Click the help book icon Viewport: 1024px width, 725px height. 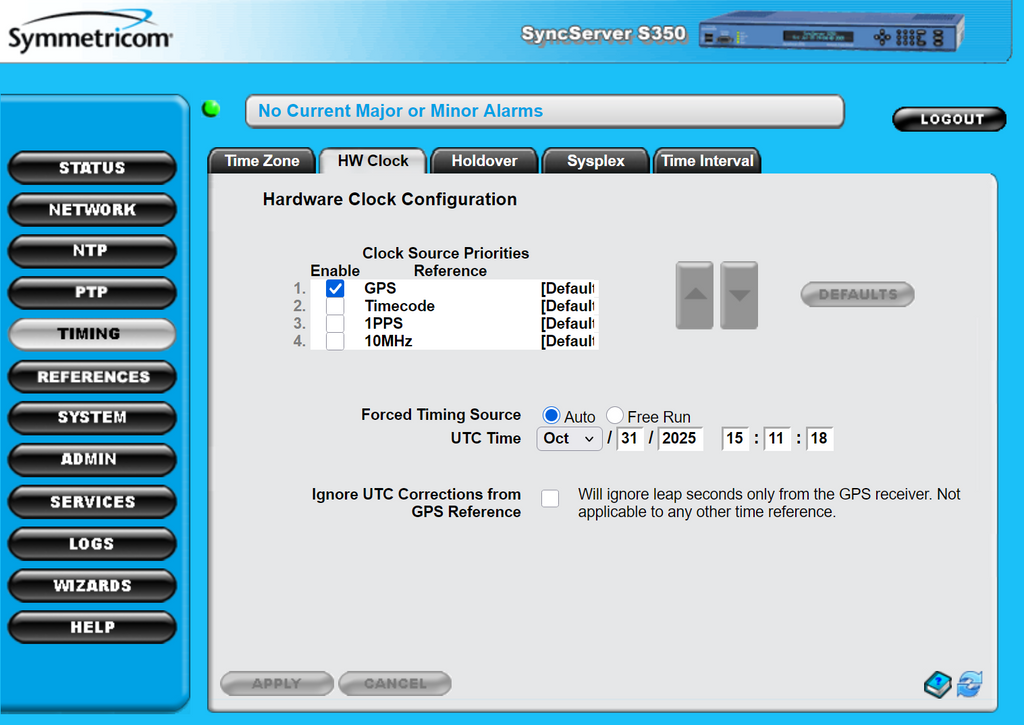click(x=938, y=685)
